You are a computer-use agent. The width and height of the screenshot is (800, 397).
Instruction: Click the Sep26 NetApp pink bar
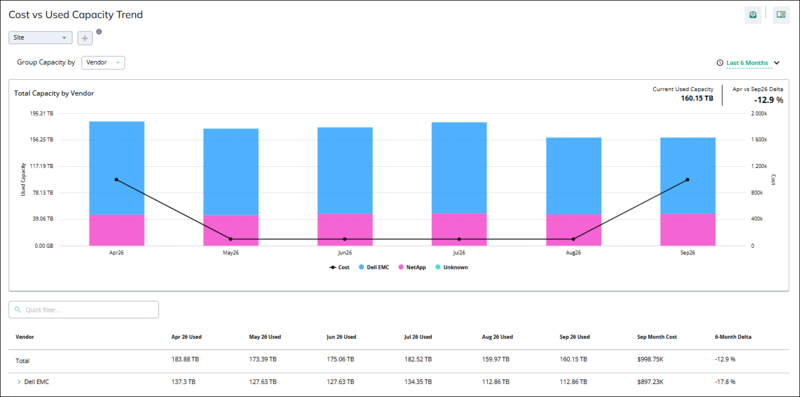coord(688,230)
